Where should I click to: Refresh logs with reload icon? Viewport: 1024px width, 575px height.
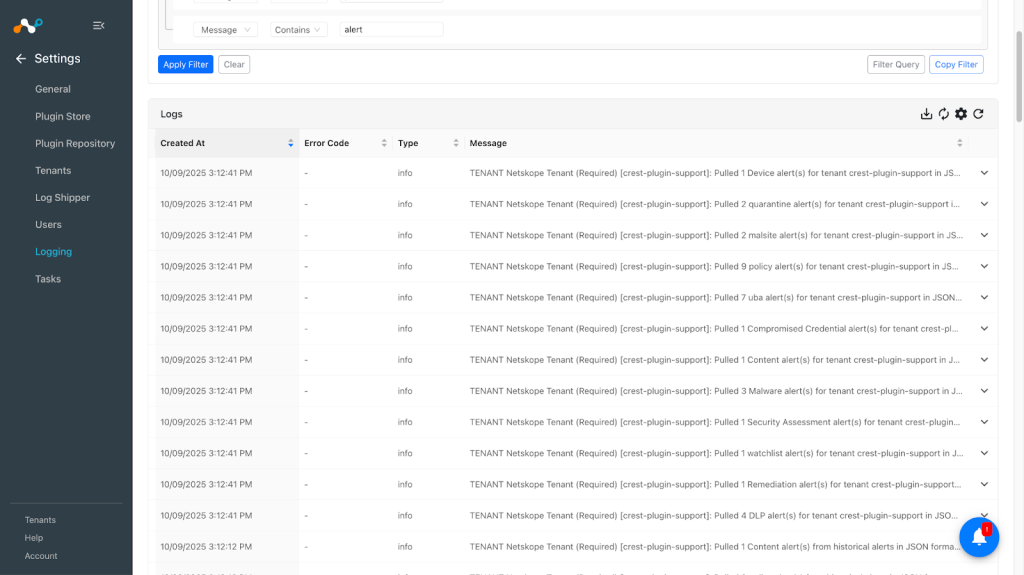click(978, 114)
